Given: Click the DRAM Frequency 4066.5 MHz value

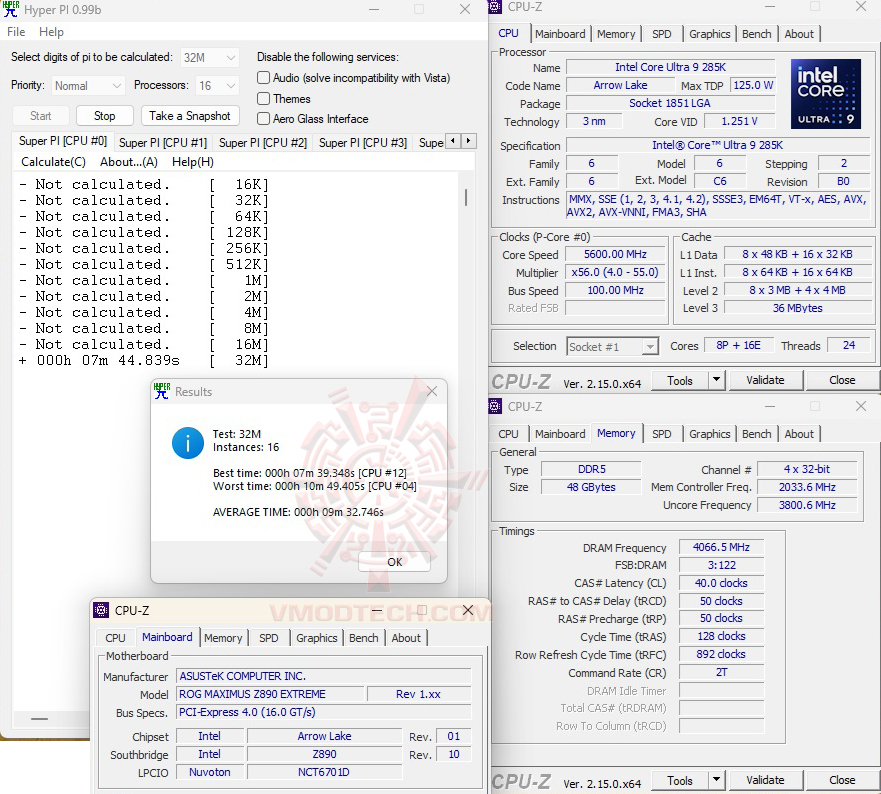Looking at the screenshot, I should [x=721, y=547].
